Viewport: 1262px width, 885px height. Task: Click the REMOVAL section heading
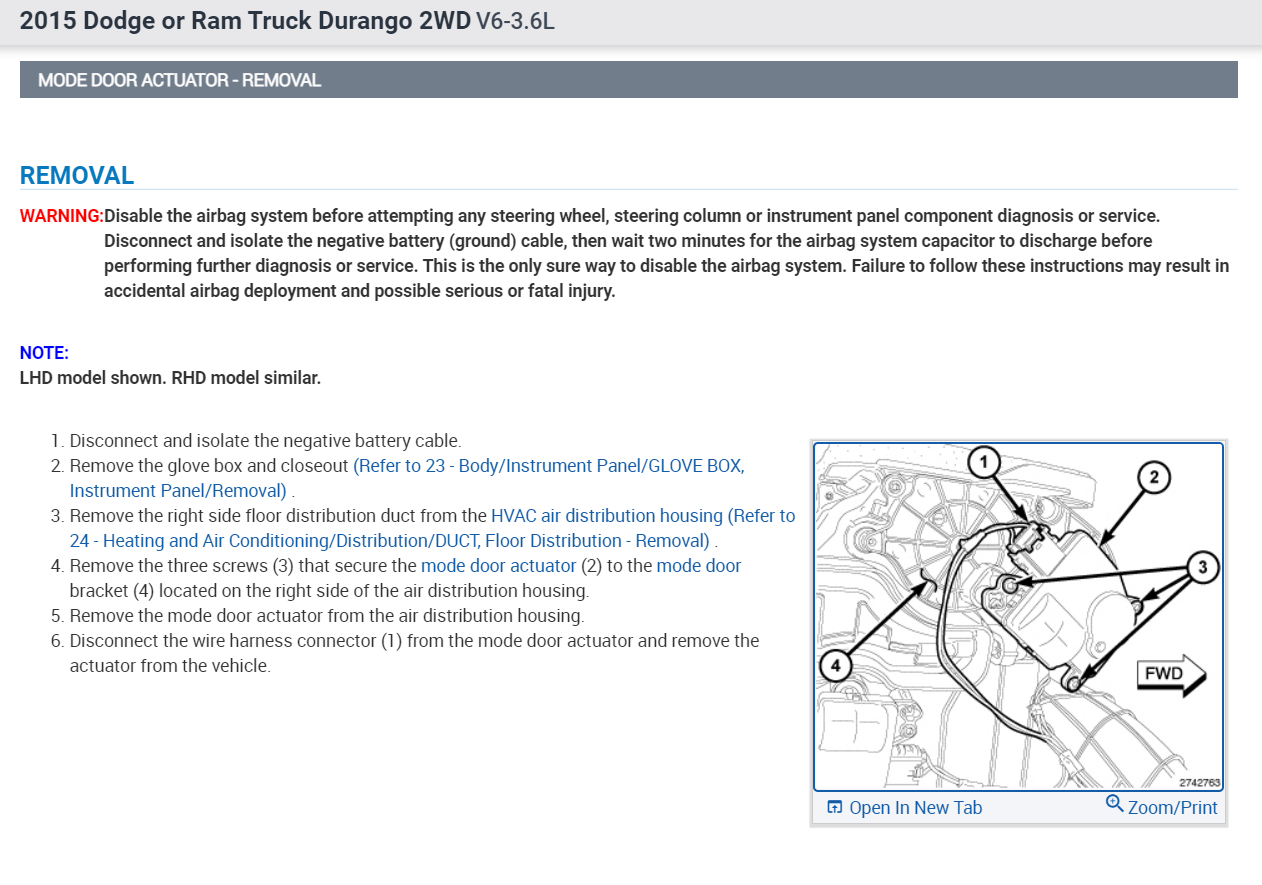77,176
